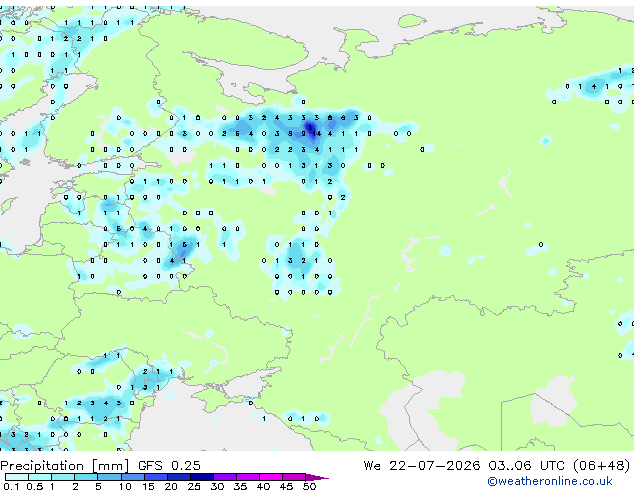634x490 pixels.
Task: Click the '15' legend scale label
Action: [x=148, y=486]
